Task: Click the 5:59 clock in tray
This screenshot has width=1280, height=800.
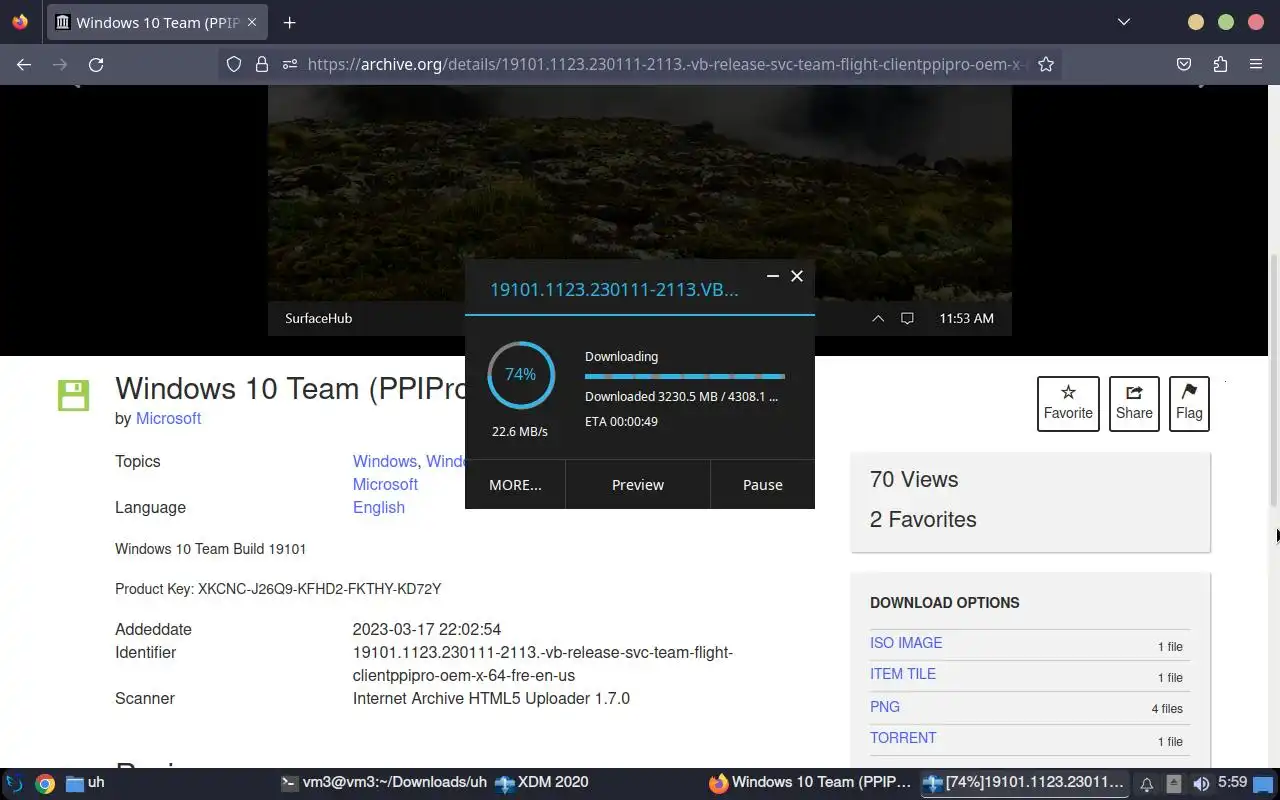Action: (x=1232, y=783)
